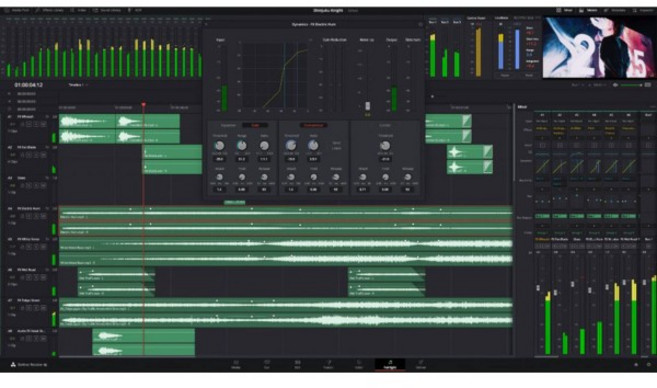Screen dimensions: 657x388
Task: Click the Home icon in bottom right
Action: 636,365
